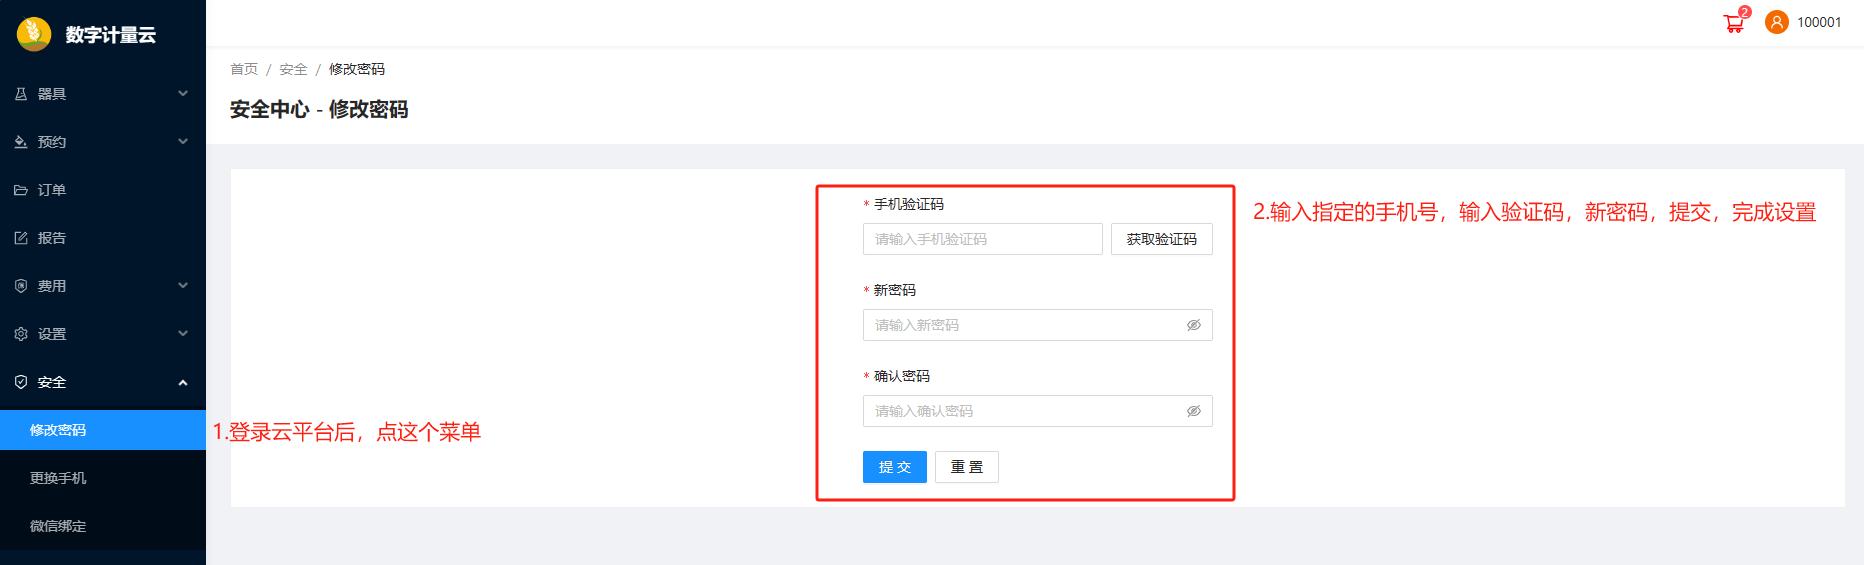Expand the 费用 menu chevron
This screenshot has height=565, width=1864.
(x=183, y=286)
